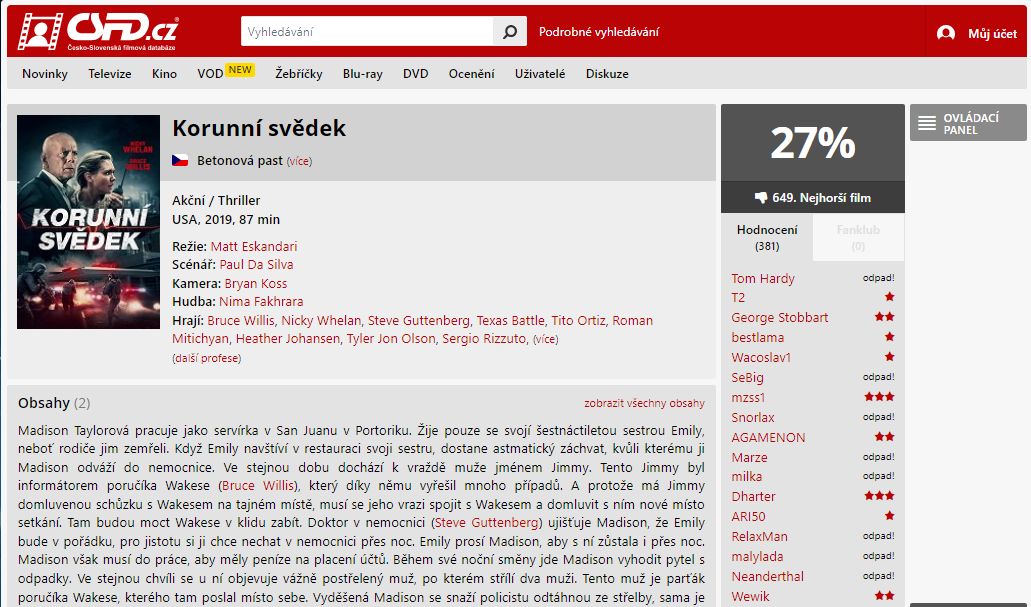Expand more titles with (více) after Betonová past
1031x607 pixels.
click(299, 161)
